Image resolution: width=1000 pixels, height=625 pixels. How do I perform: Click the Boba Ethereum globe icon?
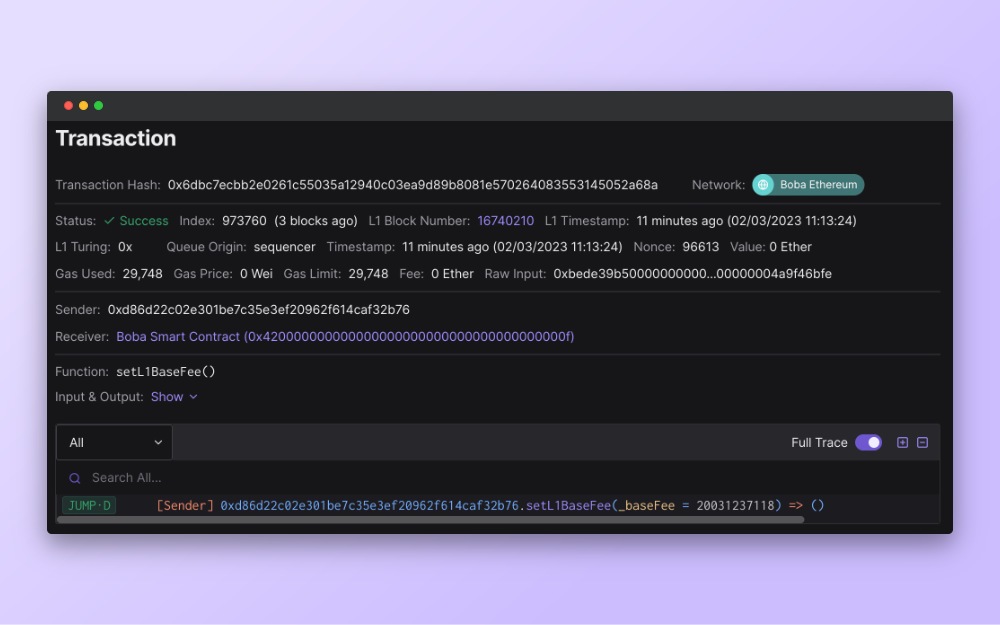764,185
